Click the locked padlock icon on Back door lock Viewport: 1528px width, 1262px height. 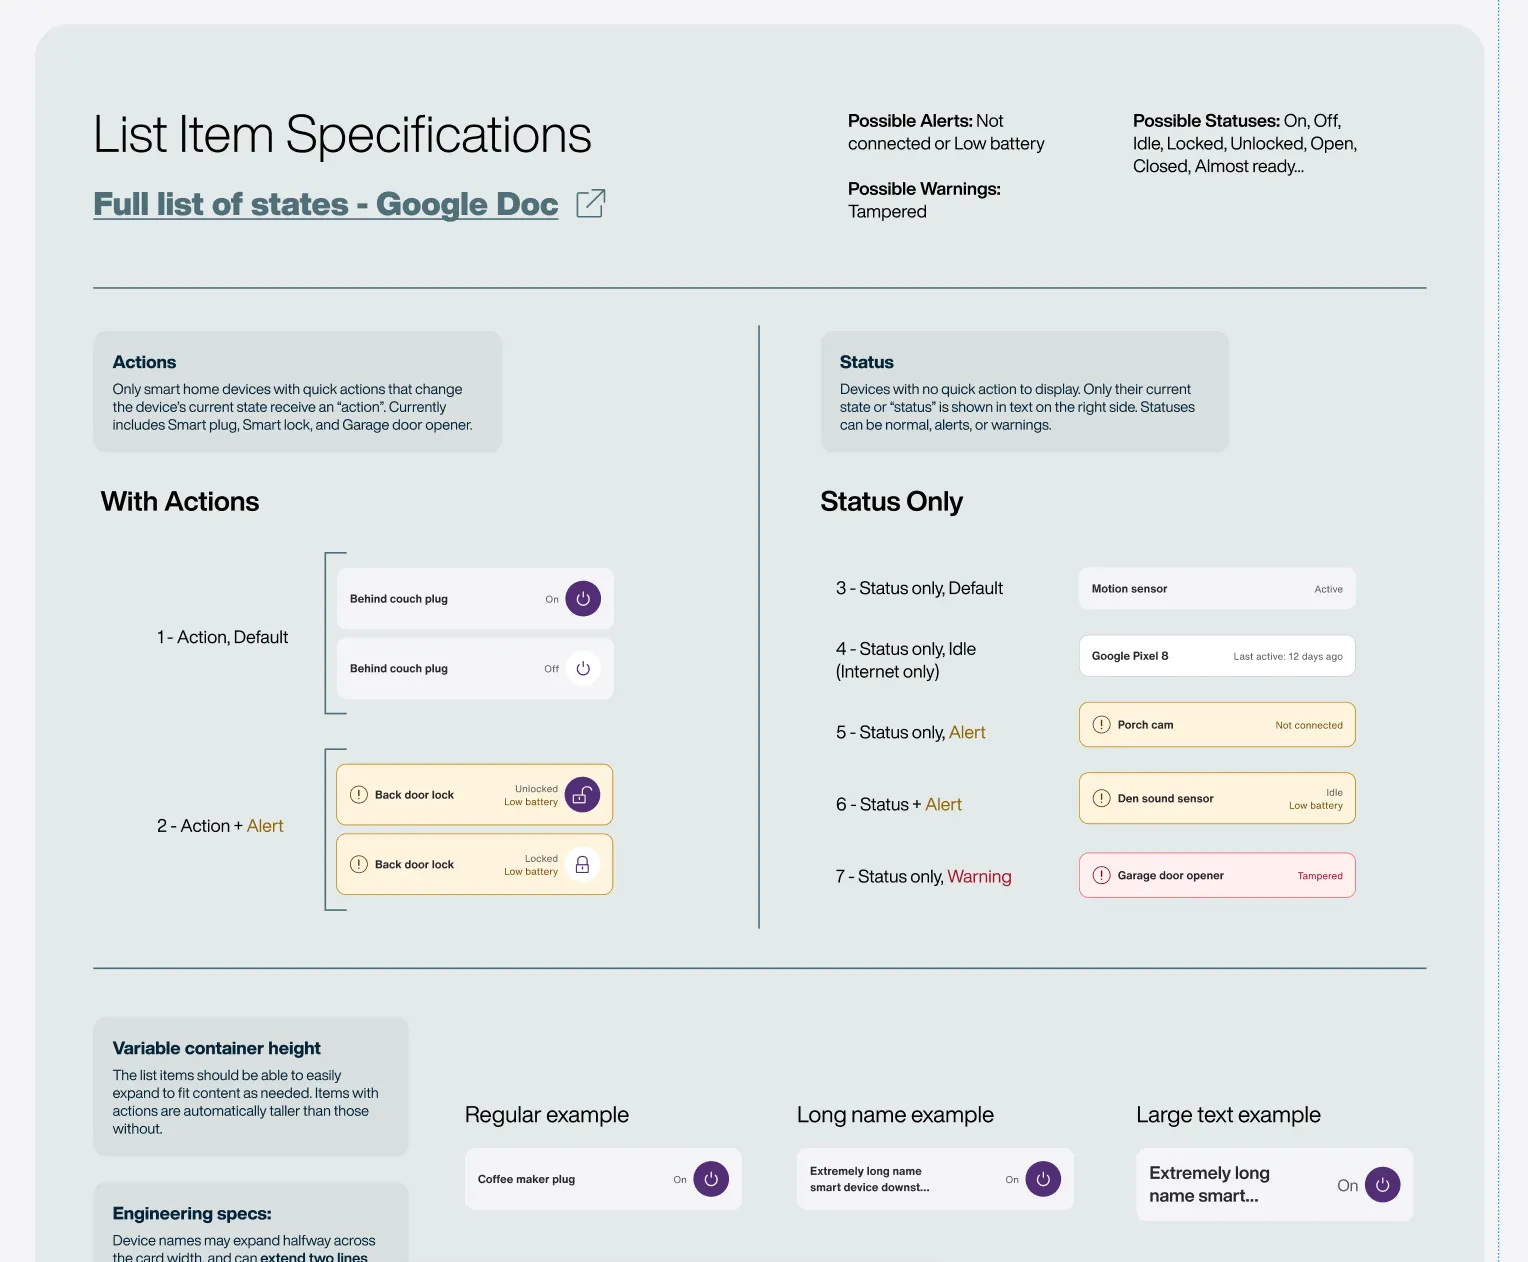pos(581,864)
